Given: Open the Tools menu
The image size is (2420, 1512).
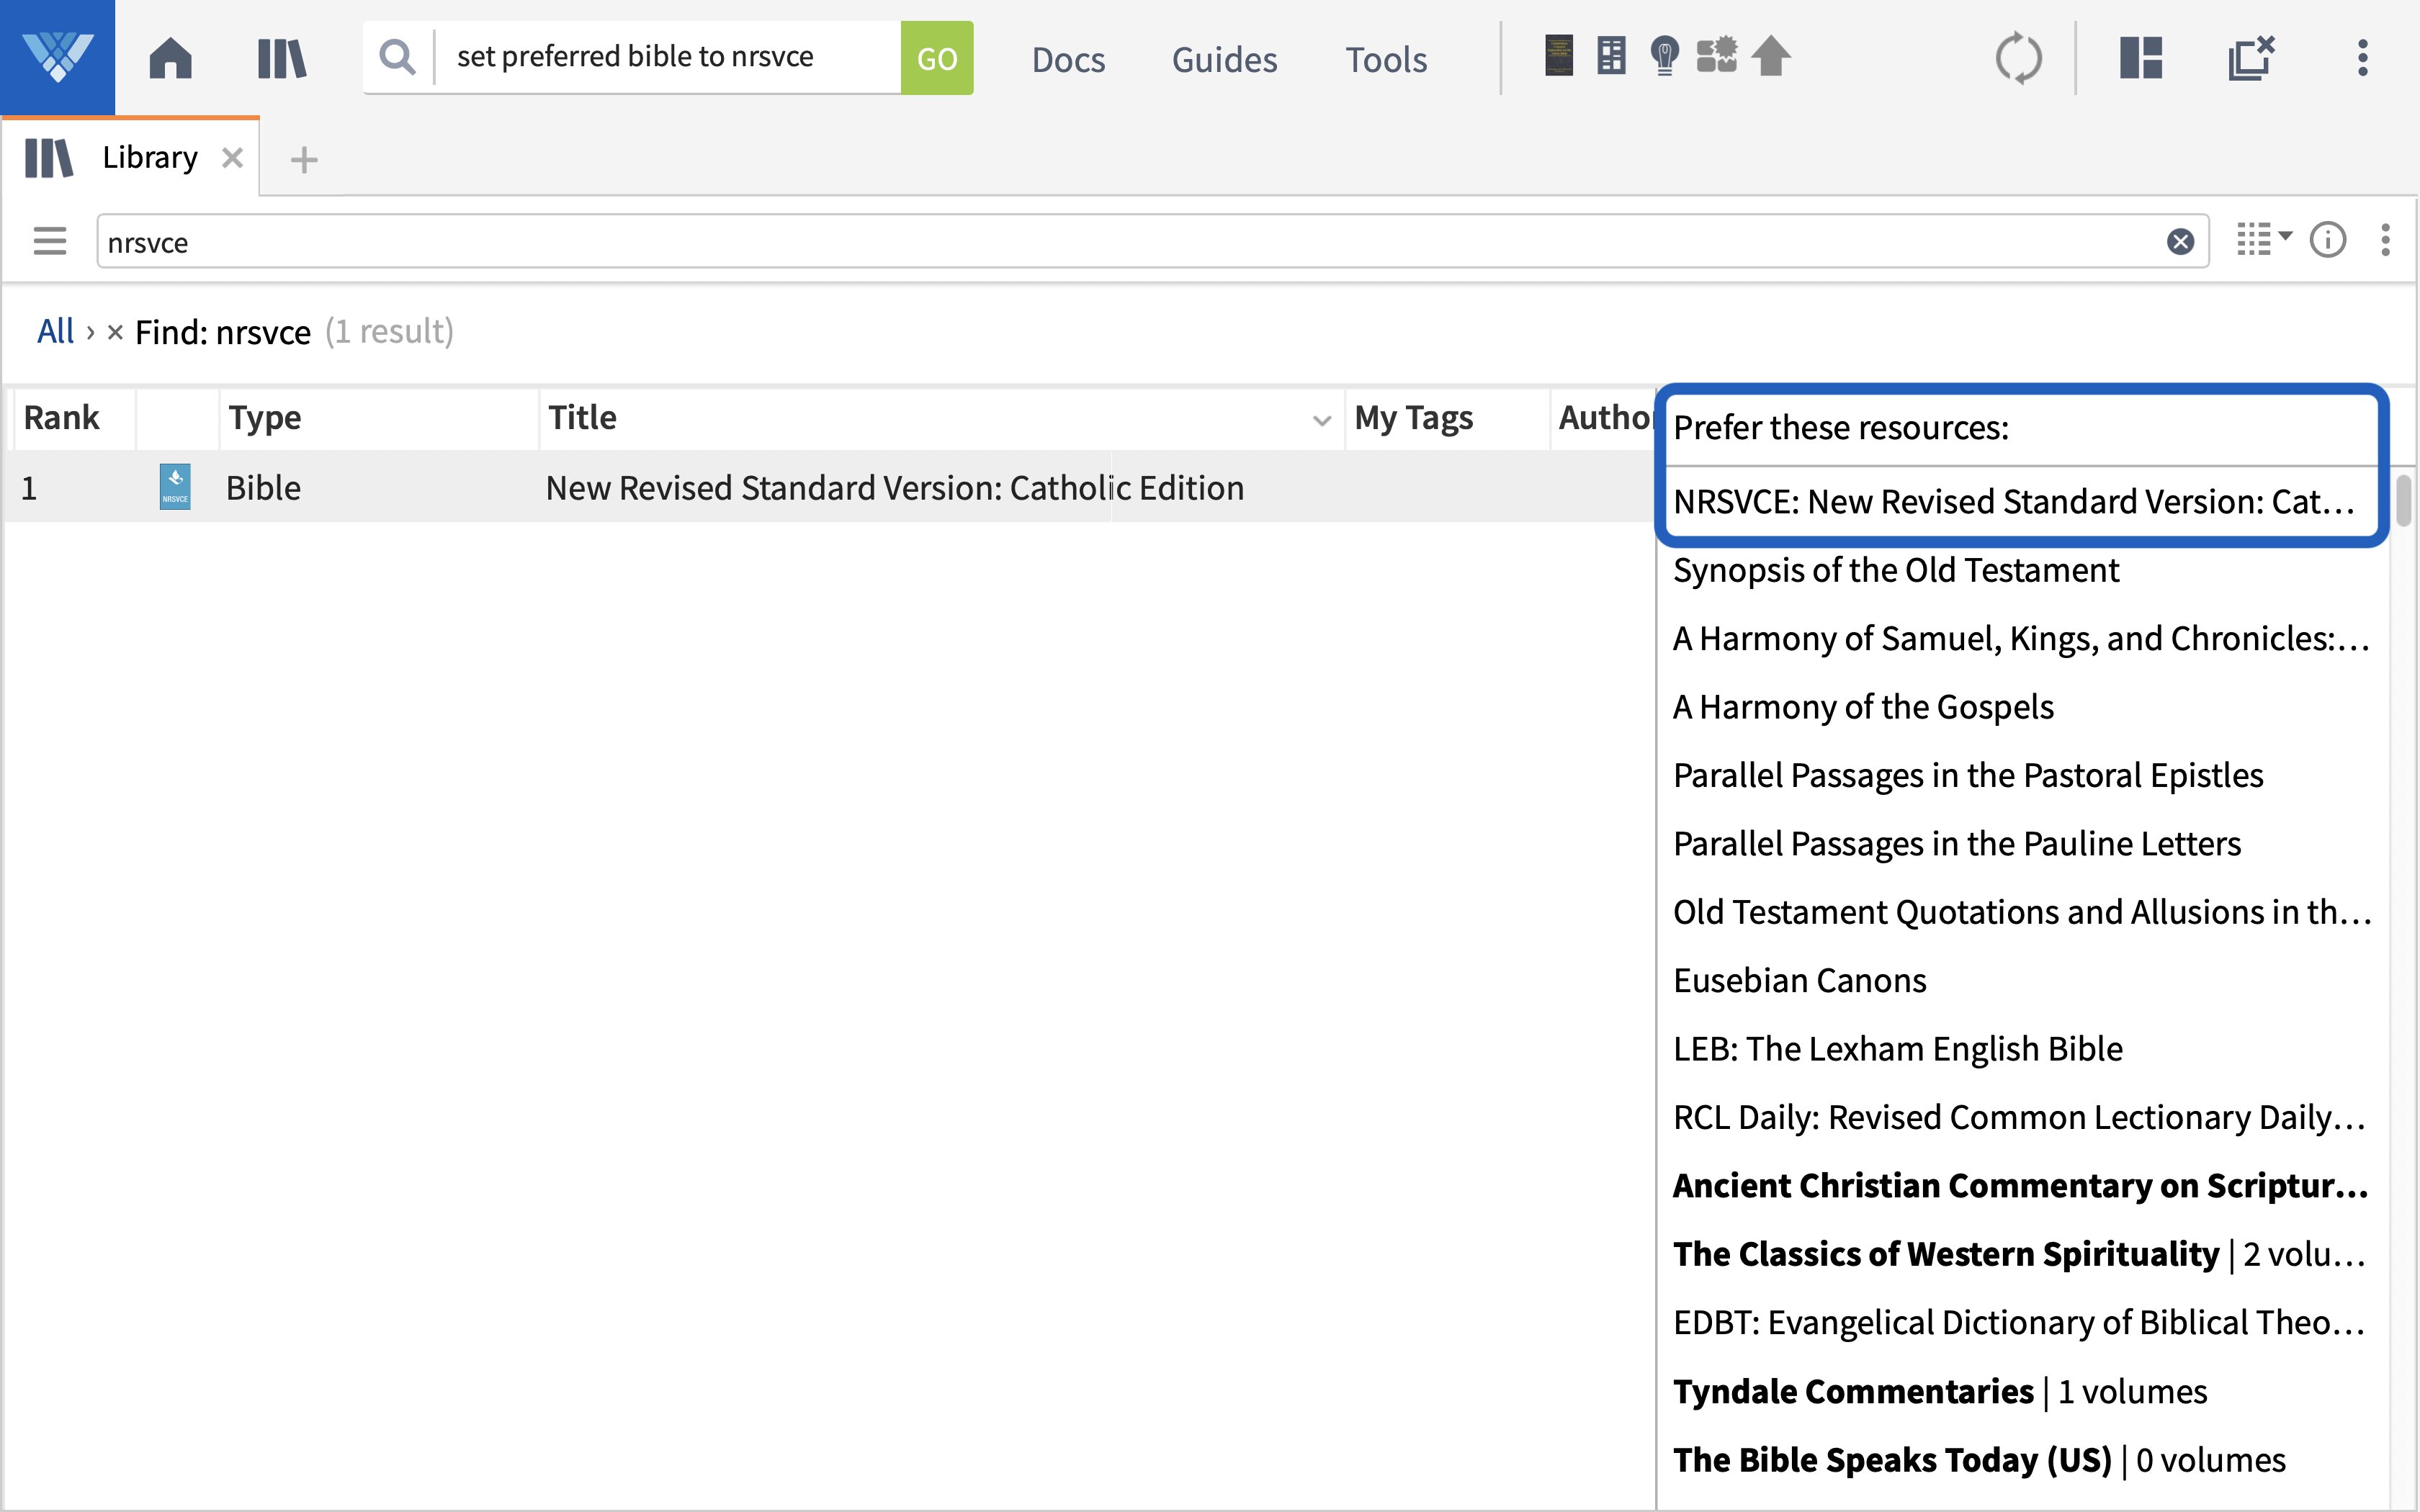Looking at the screenshot, I should 1386,59.
